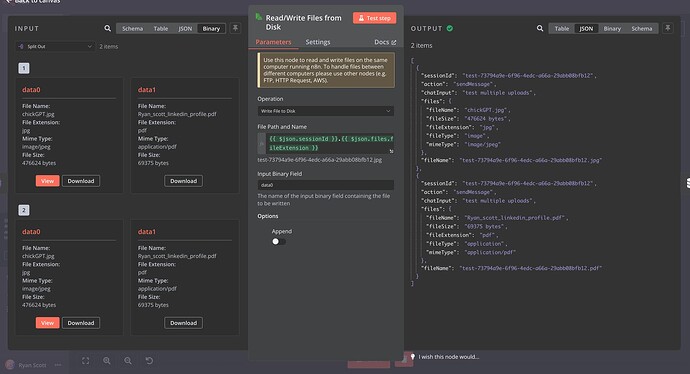Switch to the Settings tab
This screenshot has width=690, height=374.
coord(318,42)
